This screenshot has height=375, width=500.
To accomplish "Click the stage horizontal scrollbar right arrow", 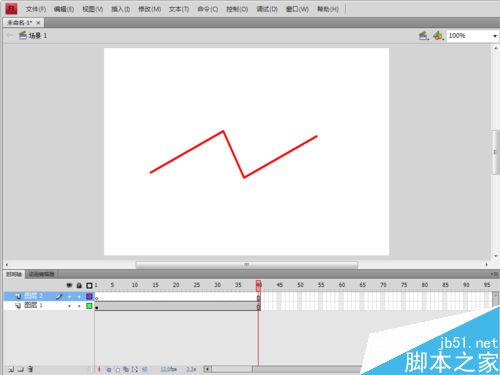I will 487,265.
